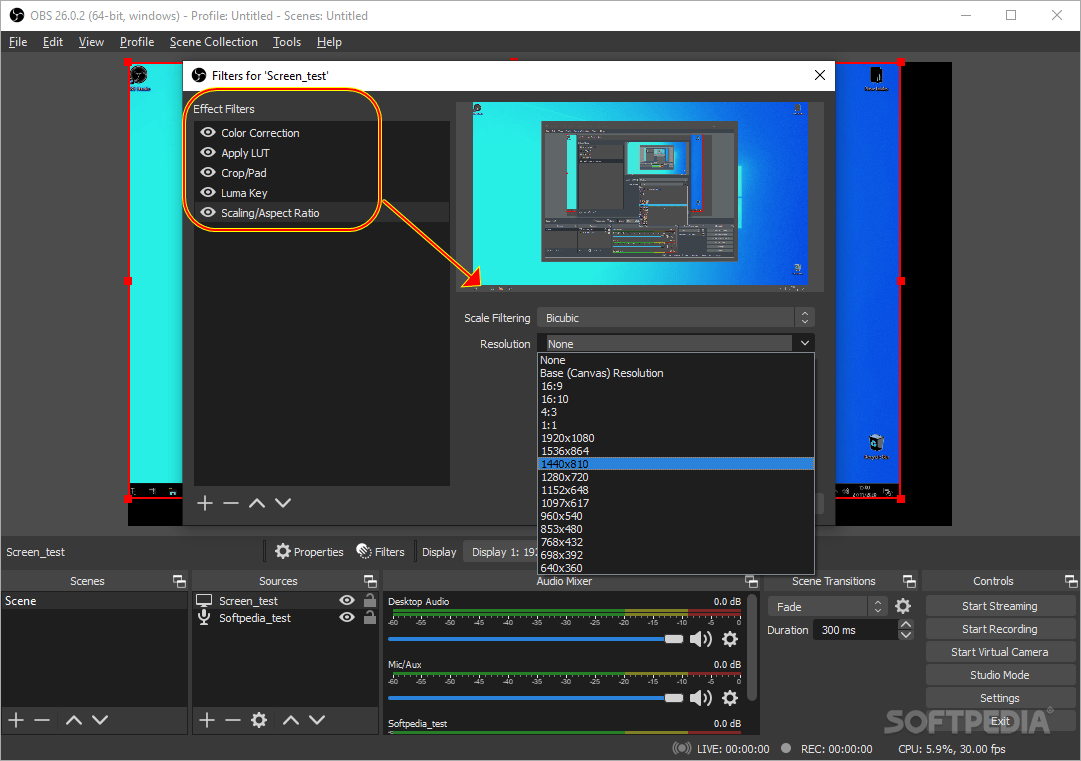Open Scene Transitions properties gear
This screenshot has height=761, width=1081.
[903, 606]
